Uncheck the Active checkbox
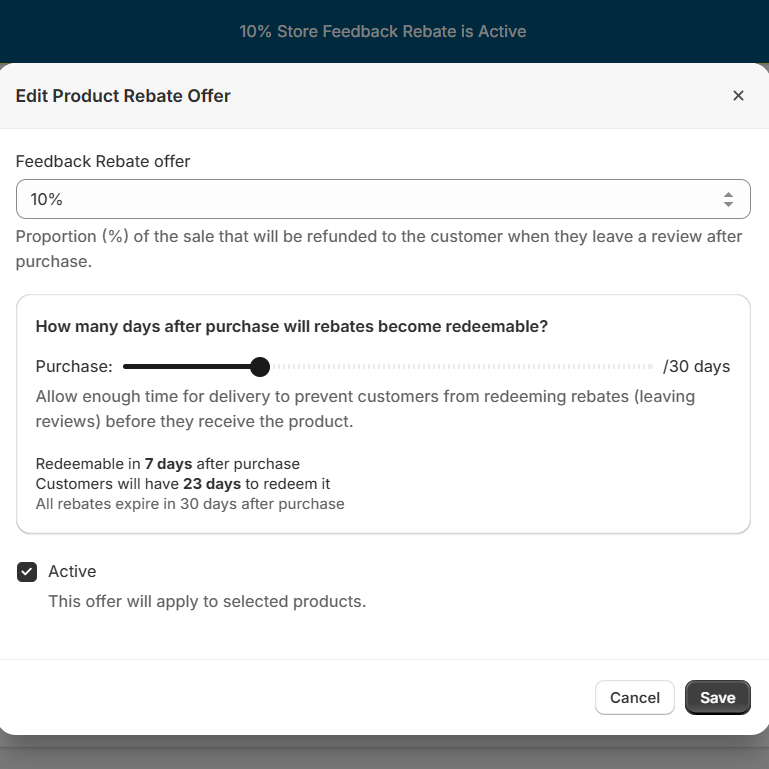 [x=27, y=572]
